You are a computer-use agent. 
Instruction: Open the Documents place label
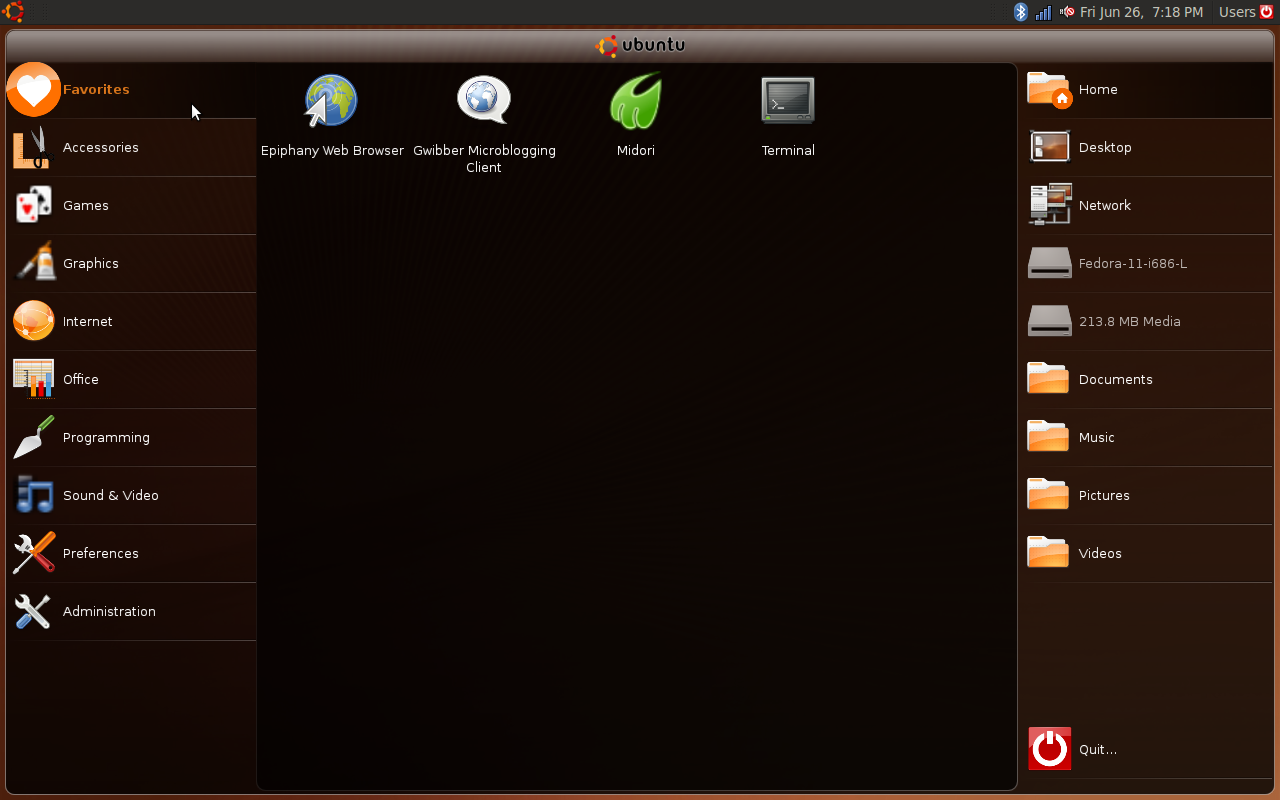(1116, 379)
